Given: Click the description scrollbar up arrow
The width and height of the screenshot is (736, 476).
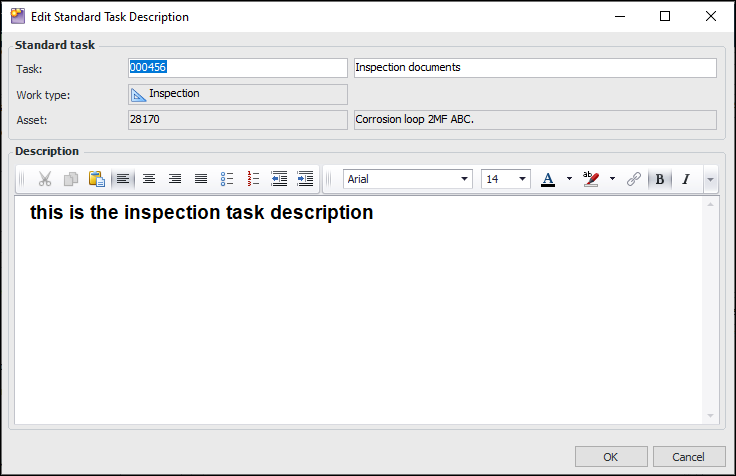Looking at the screenshot, I should 711,204.
